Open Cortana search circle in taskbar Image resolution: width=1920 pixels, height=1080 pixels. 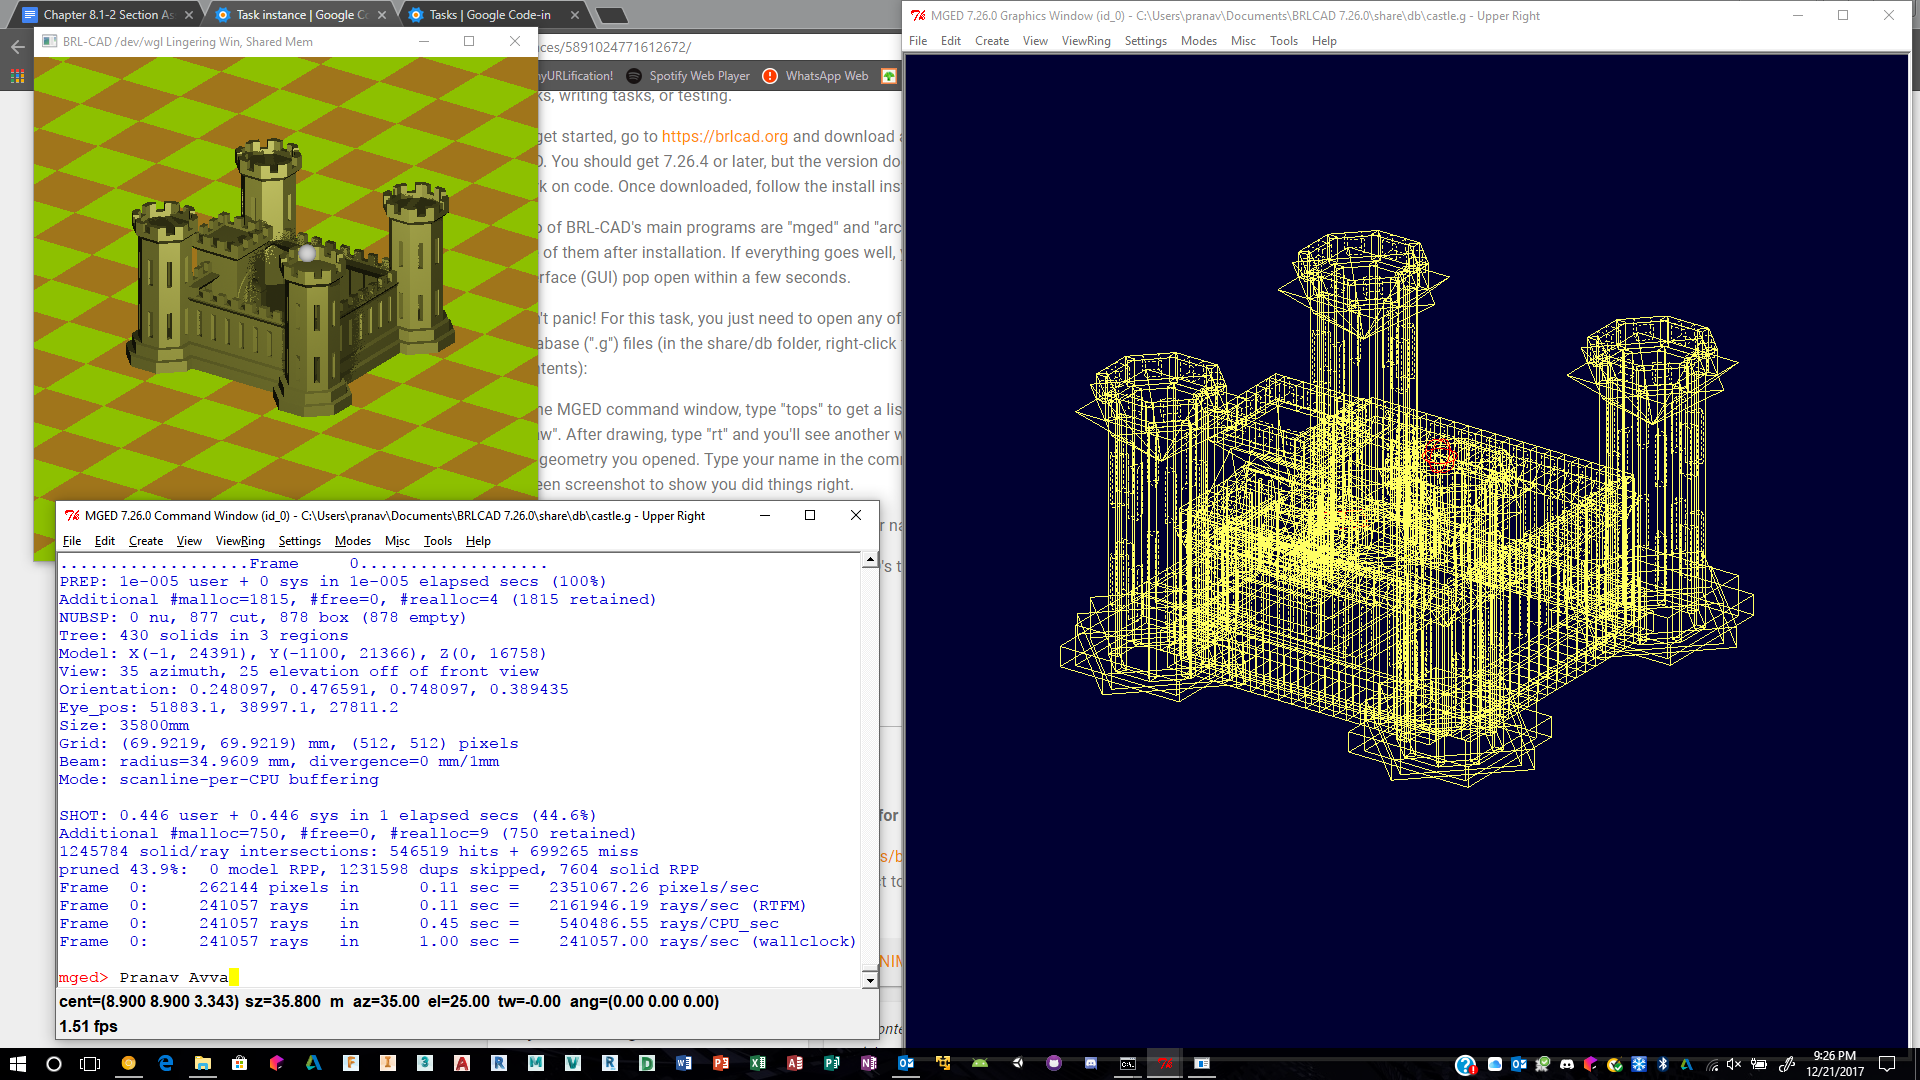54,1063
